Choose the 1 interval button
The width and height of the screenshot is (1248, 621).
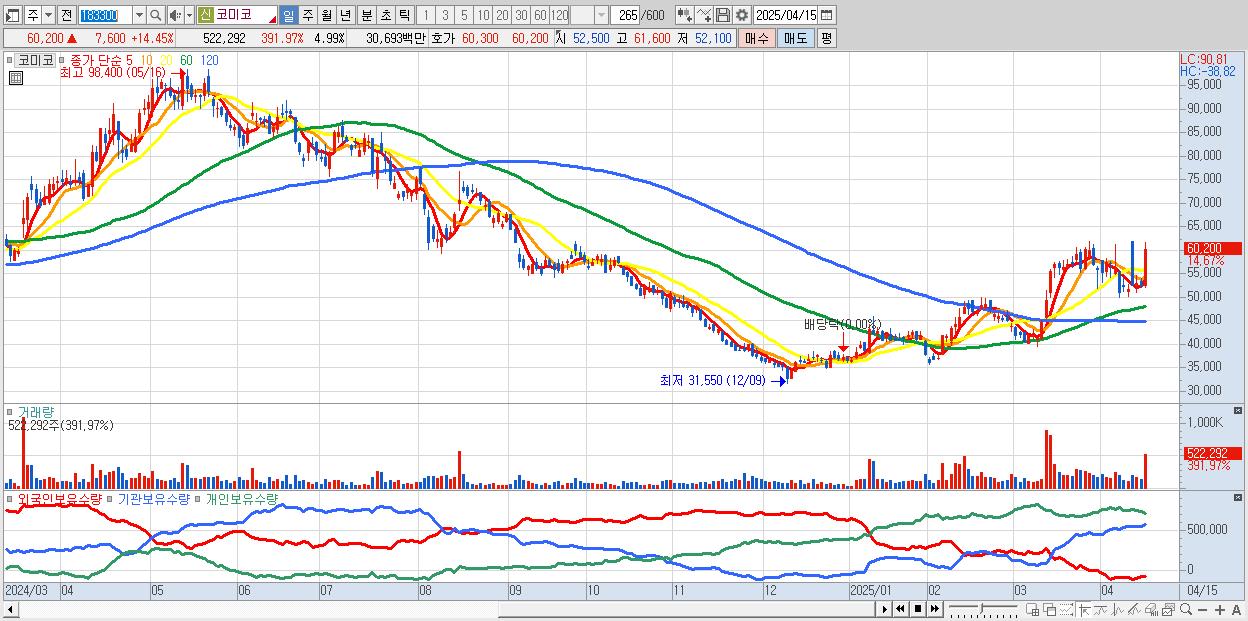(x=426, y=15)
